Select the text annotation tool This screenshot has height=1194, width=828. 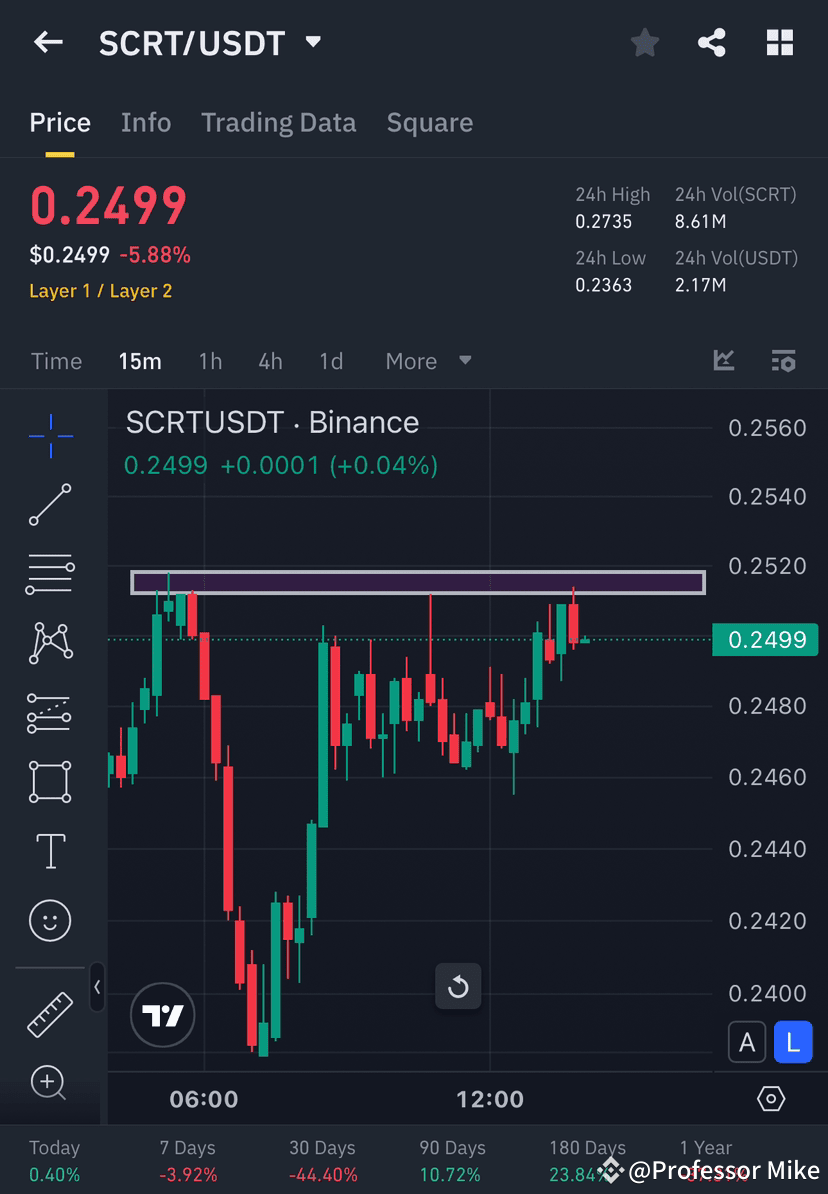coord(50,851)
